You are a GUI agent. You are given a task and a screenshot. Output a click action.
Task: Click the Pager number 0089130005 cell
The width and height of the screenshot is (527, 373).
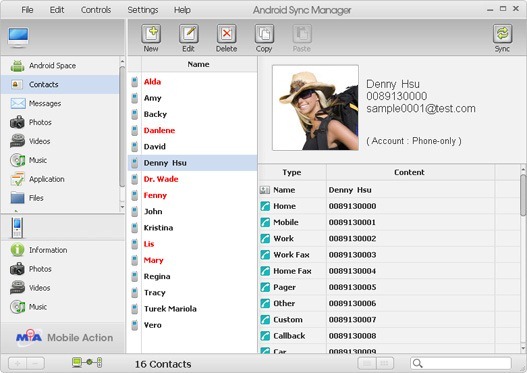[x=410, y=287]
